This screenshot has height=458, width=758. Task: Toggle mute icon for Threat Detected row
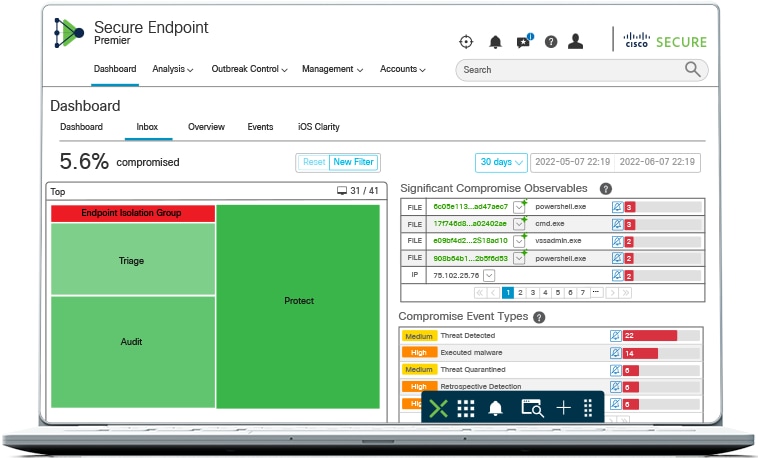(616, 336)
